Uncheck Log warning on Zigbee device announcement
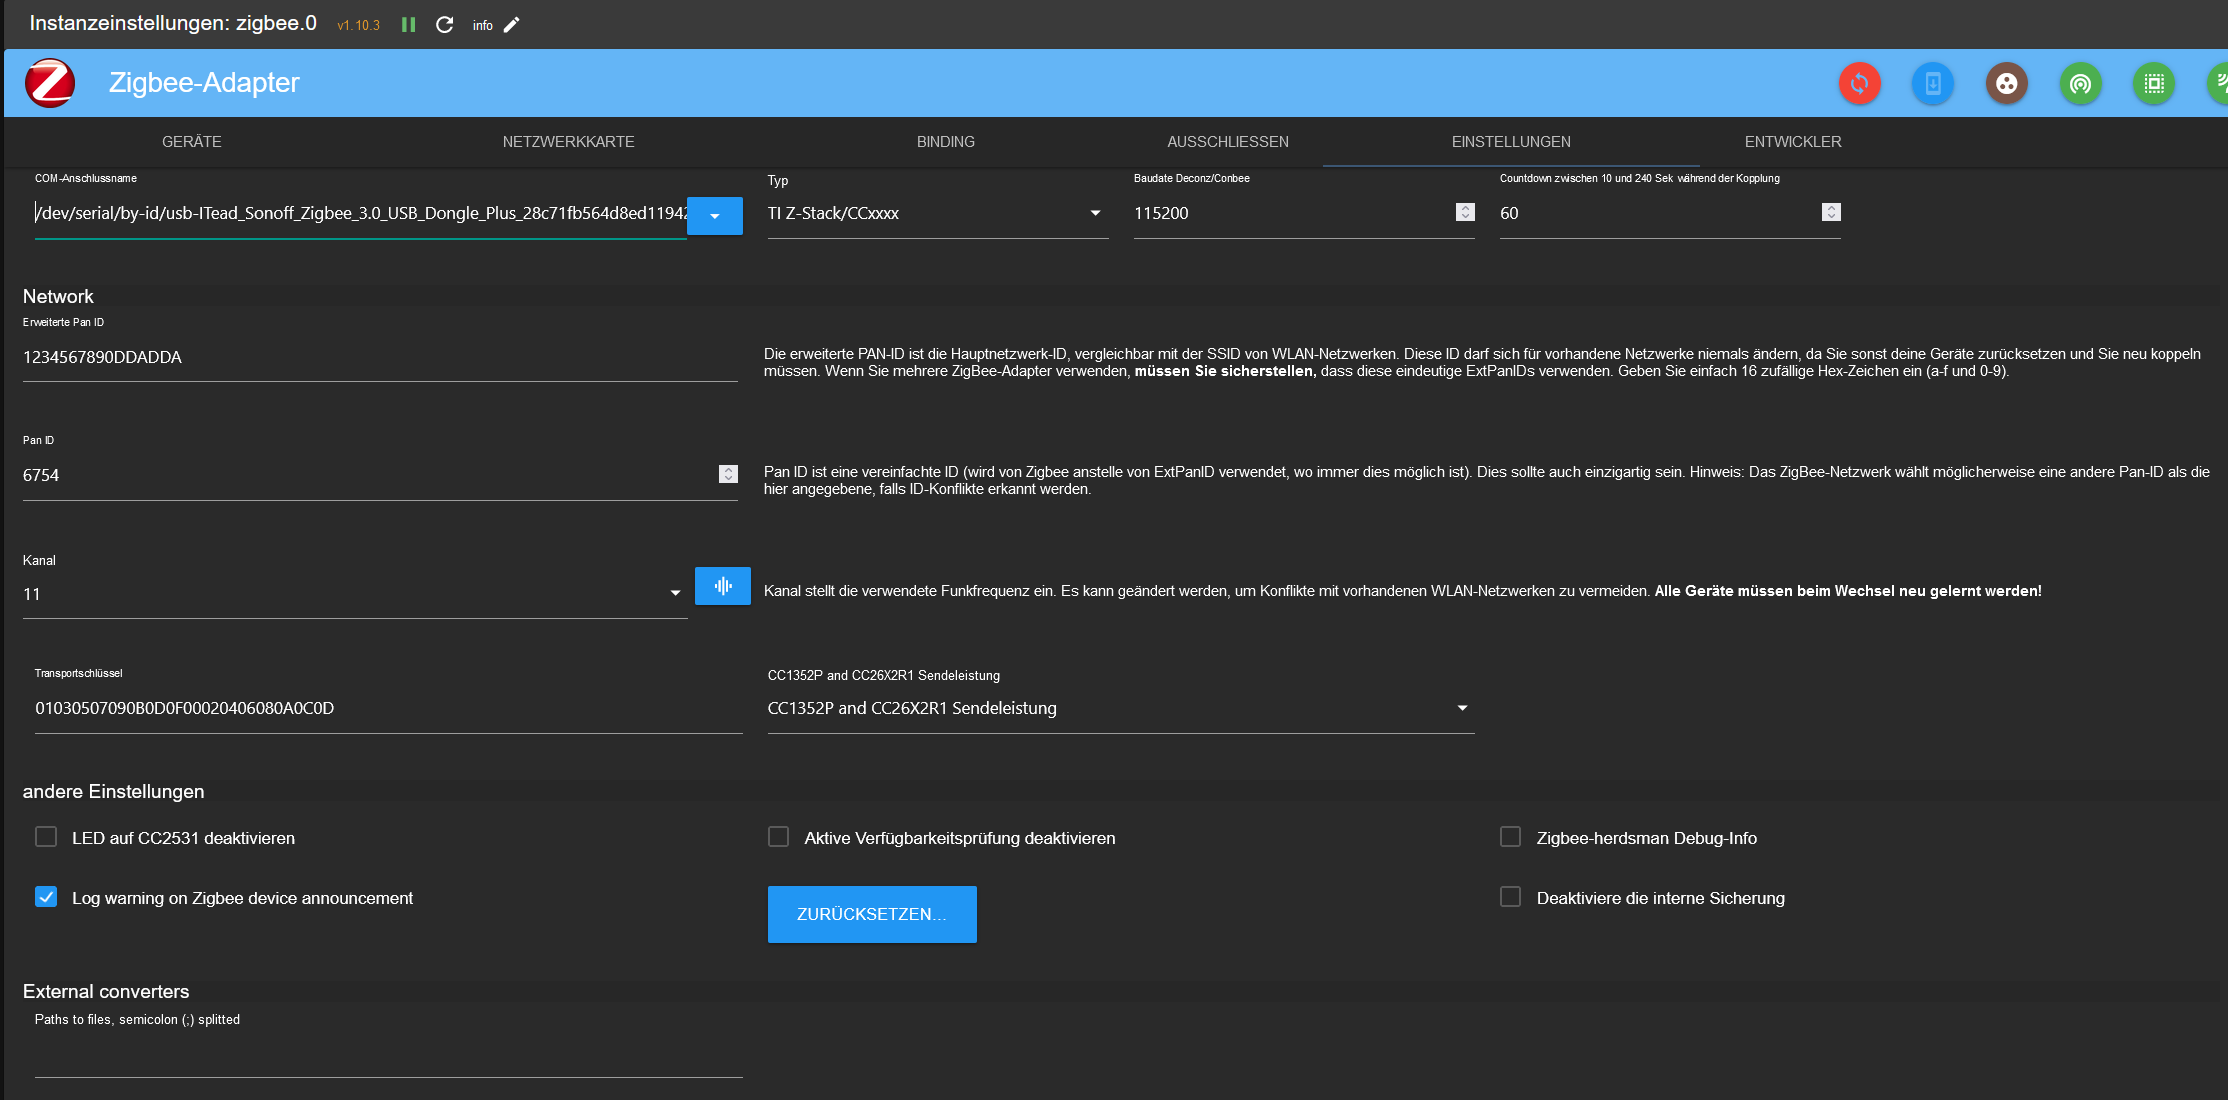The image size is (2228, 1100). point(46,897)
